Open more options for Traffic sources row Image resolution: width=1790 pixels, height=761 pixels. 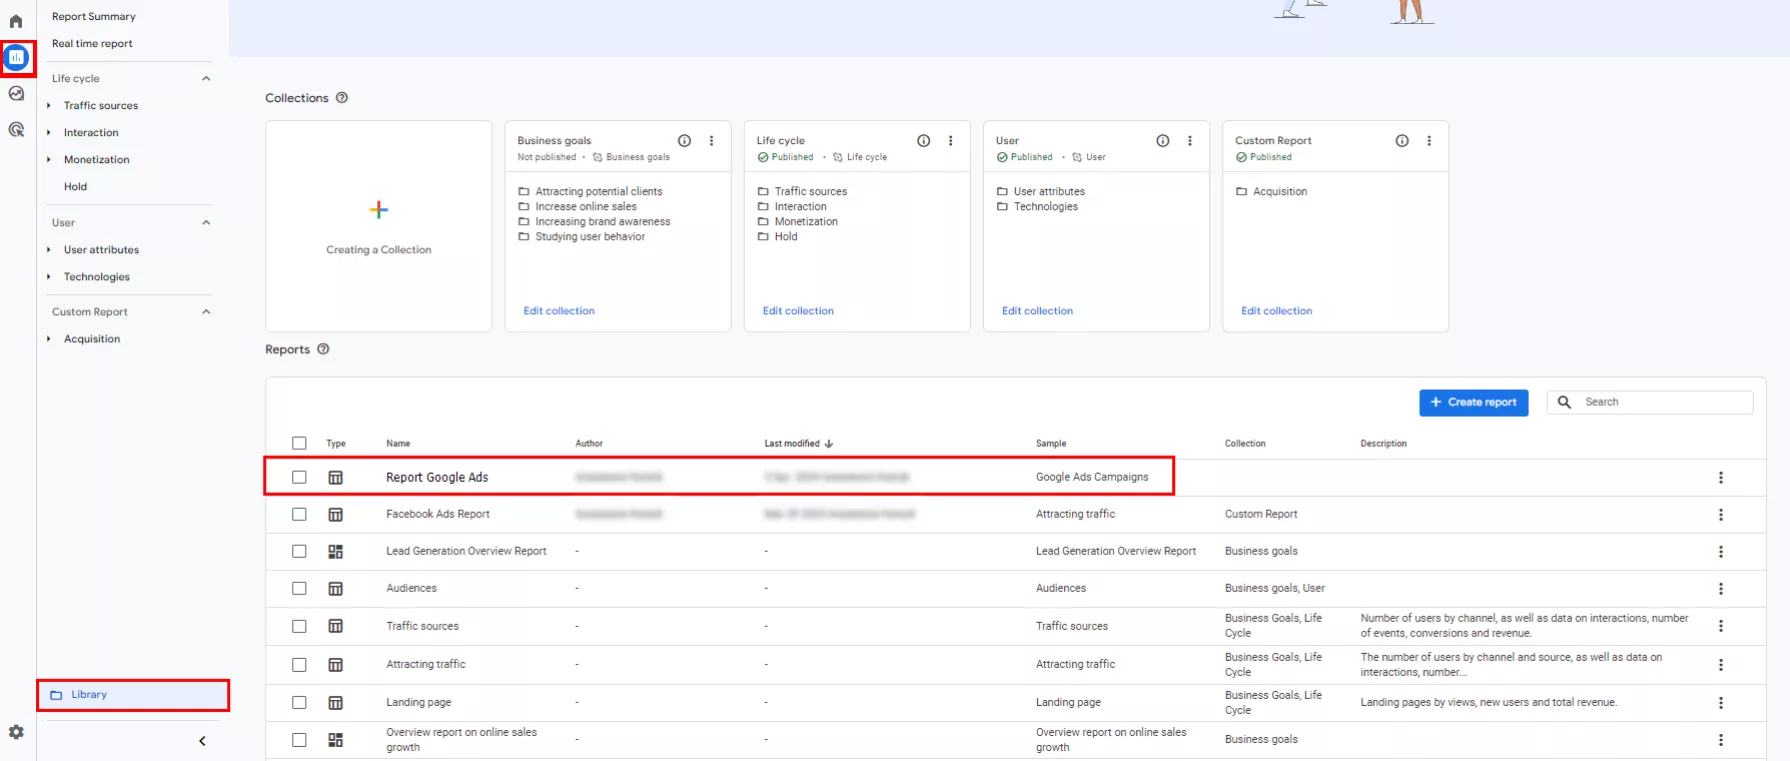[1721, 626]
